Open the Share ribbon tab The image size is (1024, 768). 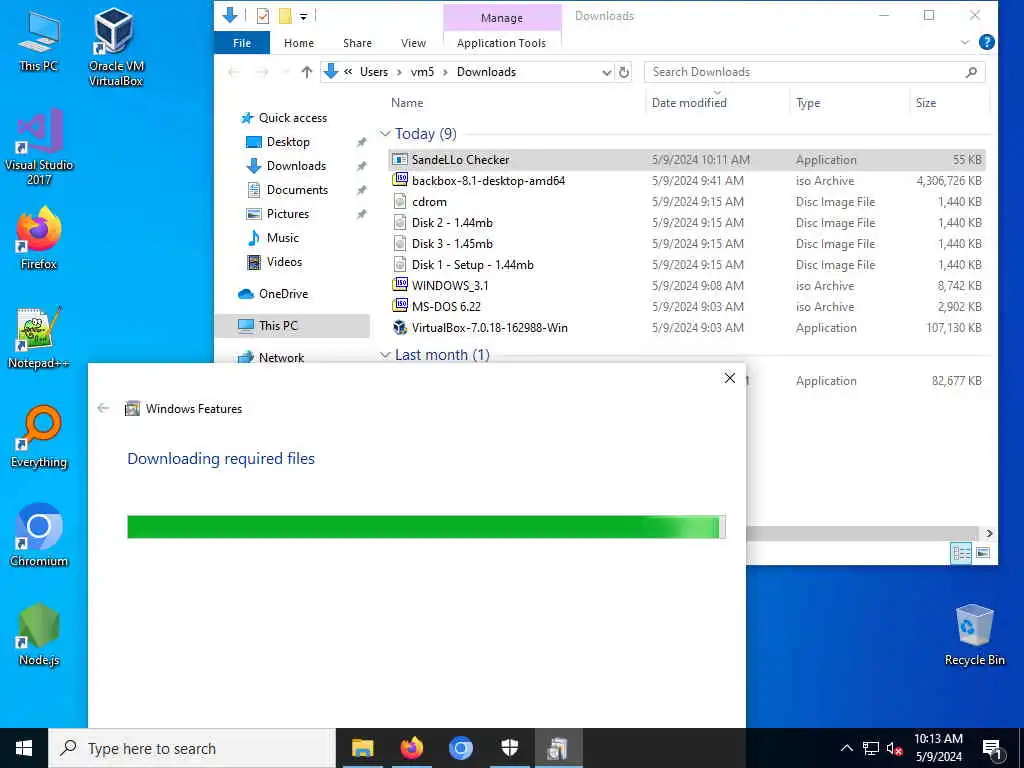[357, 43]
